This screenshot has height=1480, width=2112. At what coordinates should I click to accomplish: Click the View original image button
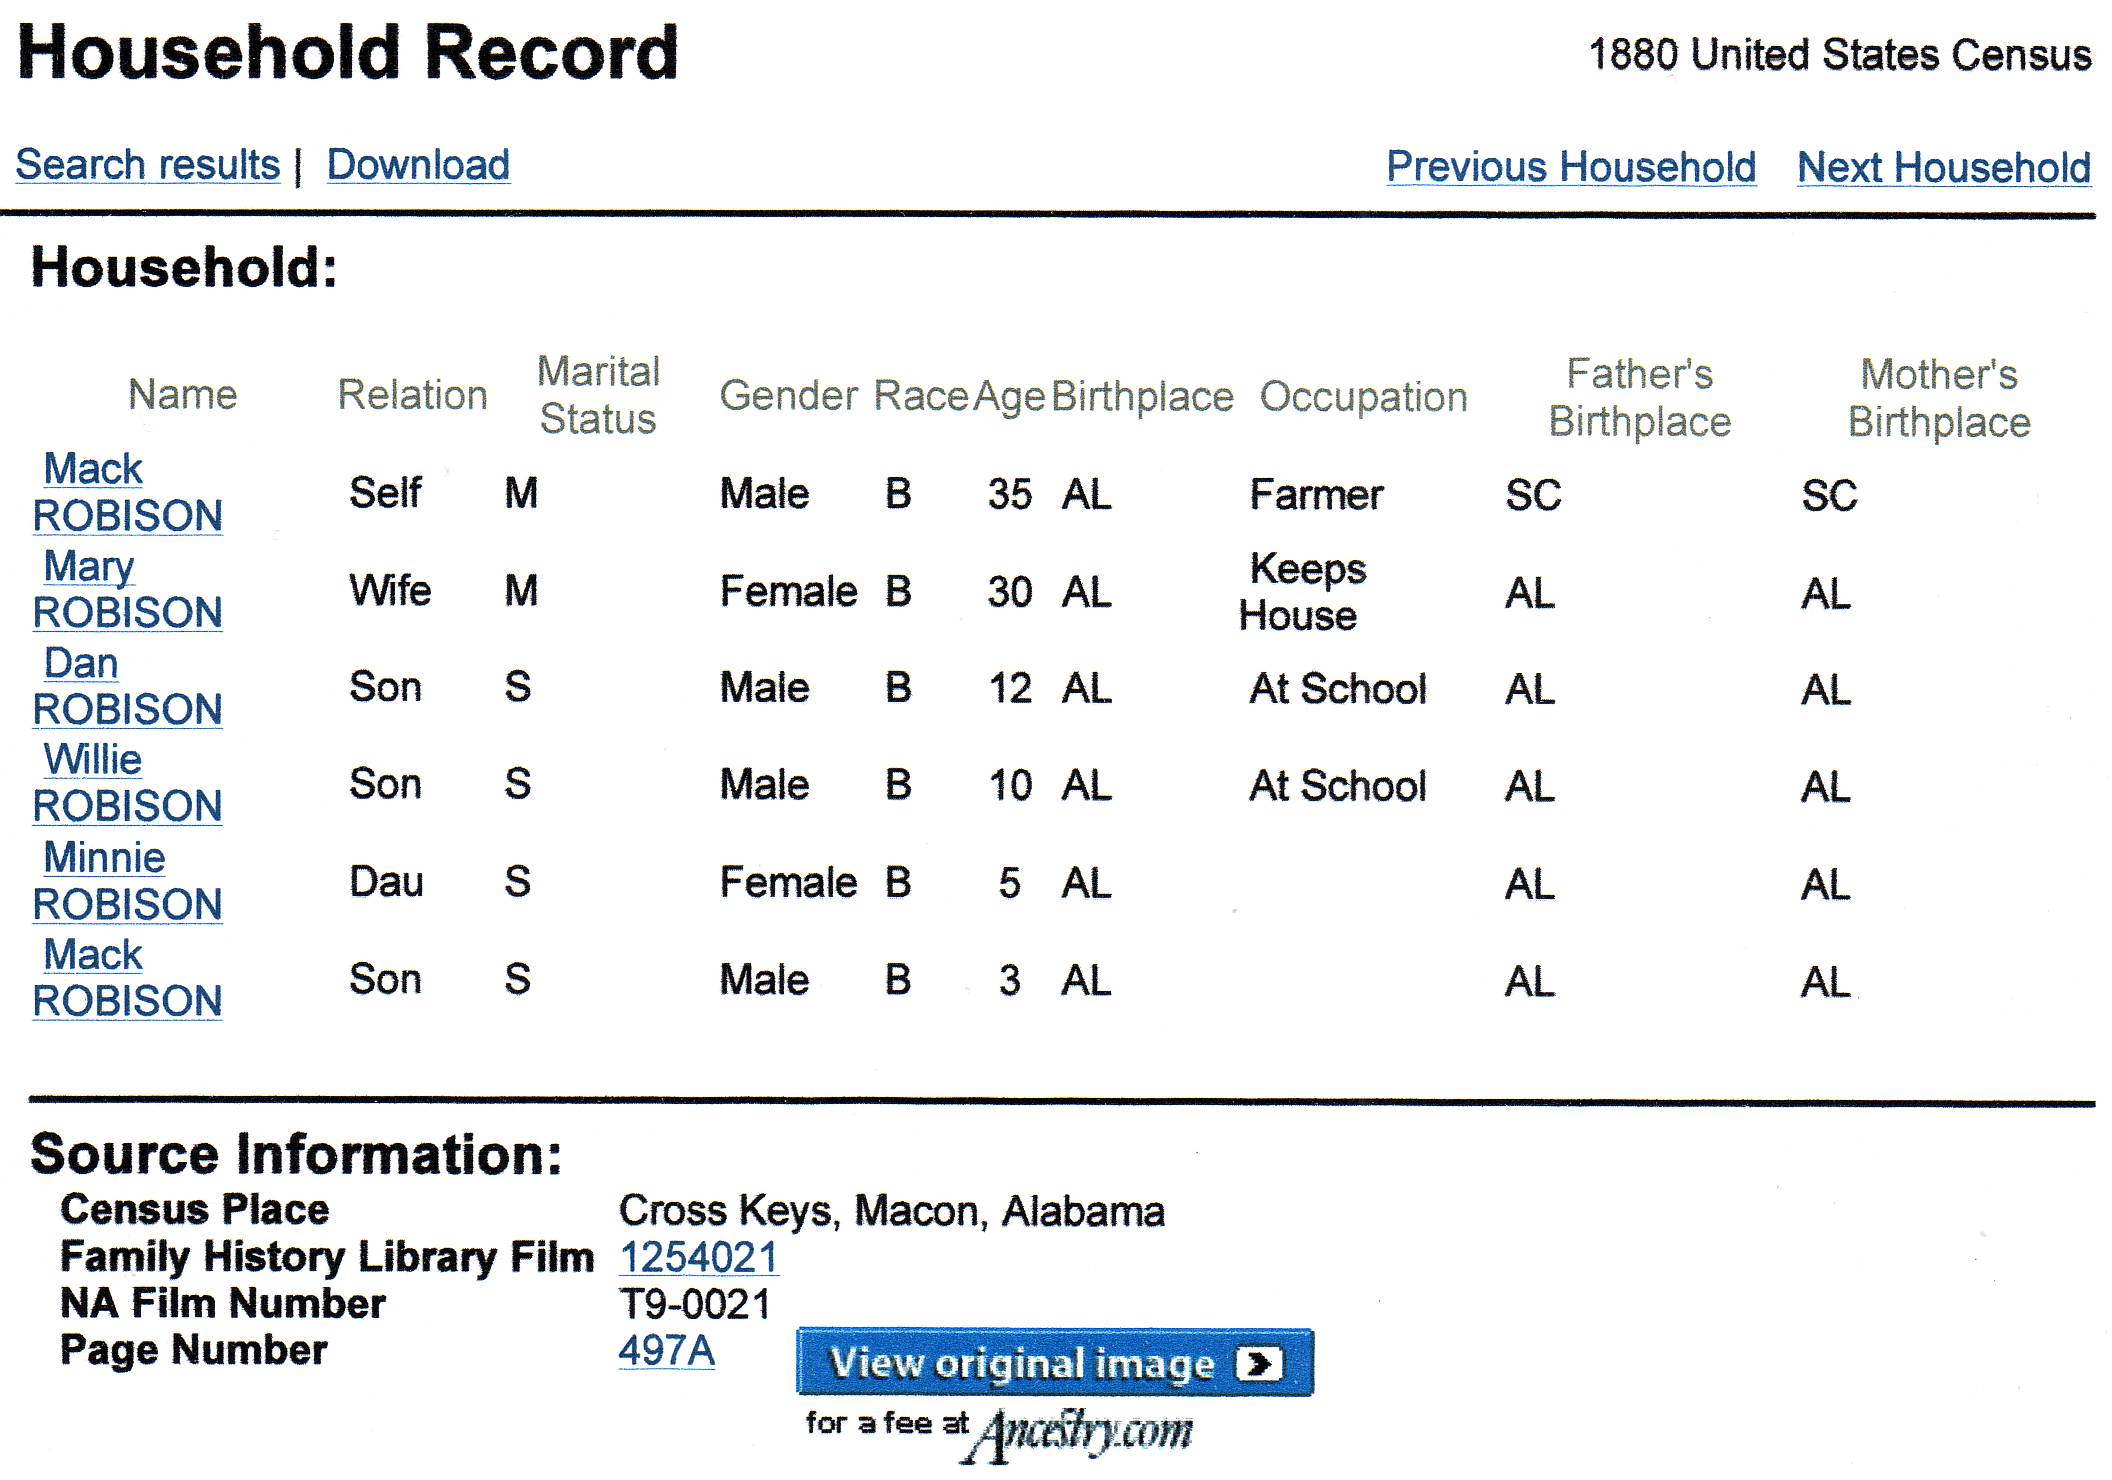pos(1055,1363)
